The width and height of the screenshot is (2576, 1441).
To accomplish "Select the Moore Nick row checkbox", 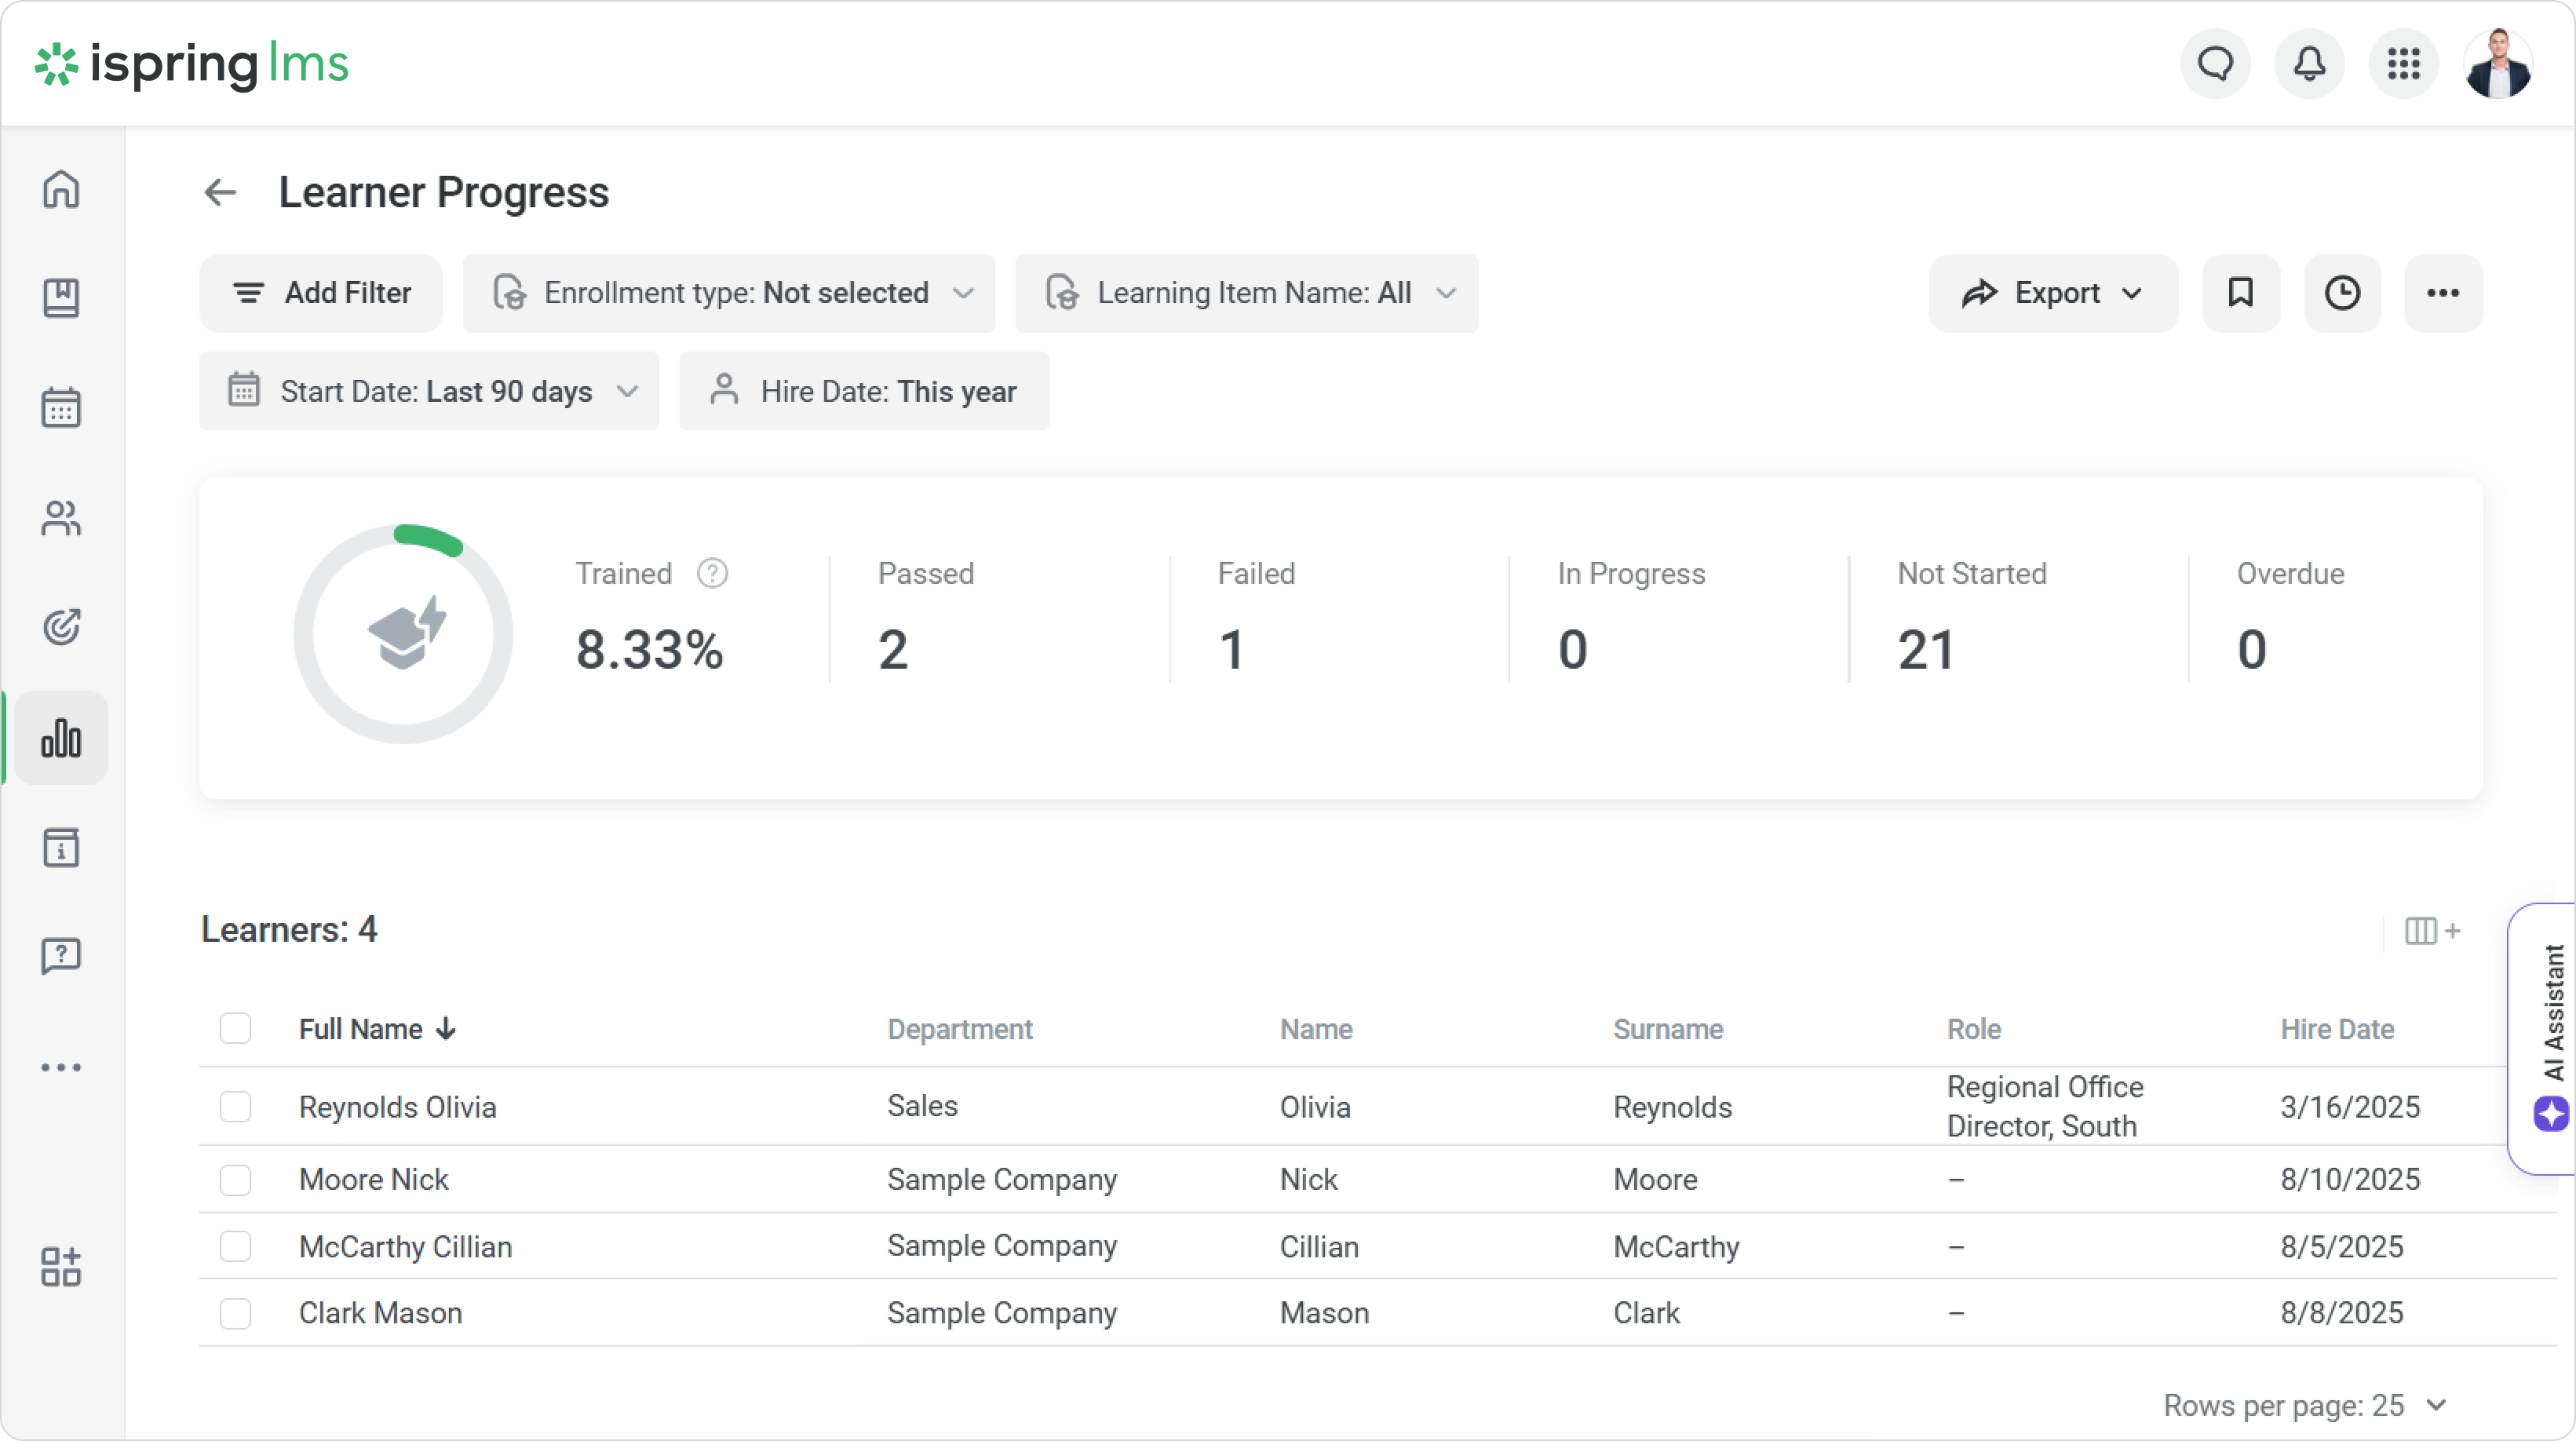I will 235,1180.
